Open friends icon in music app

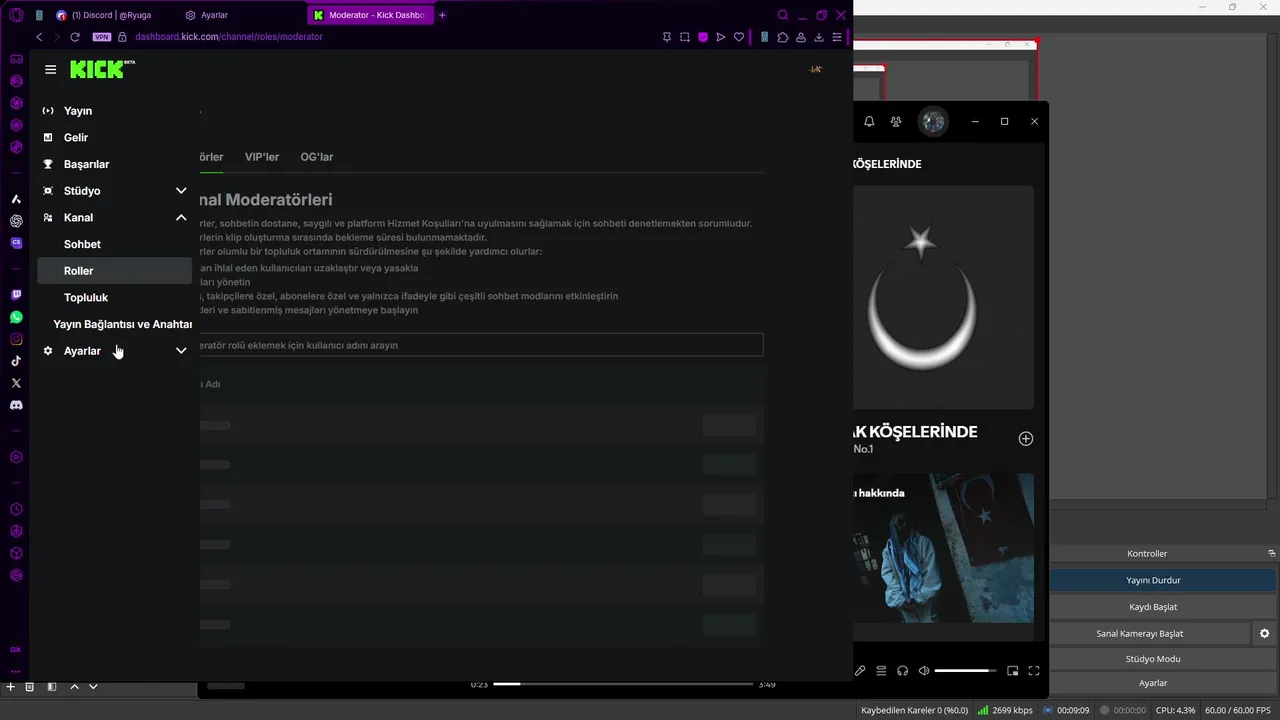pos(896,121)
